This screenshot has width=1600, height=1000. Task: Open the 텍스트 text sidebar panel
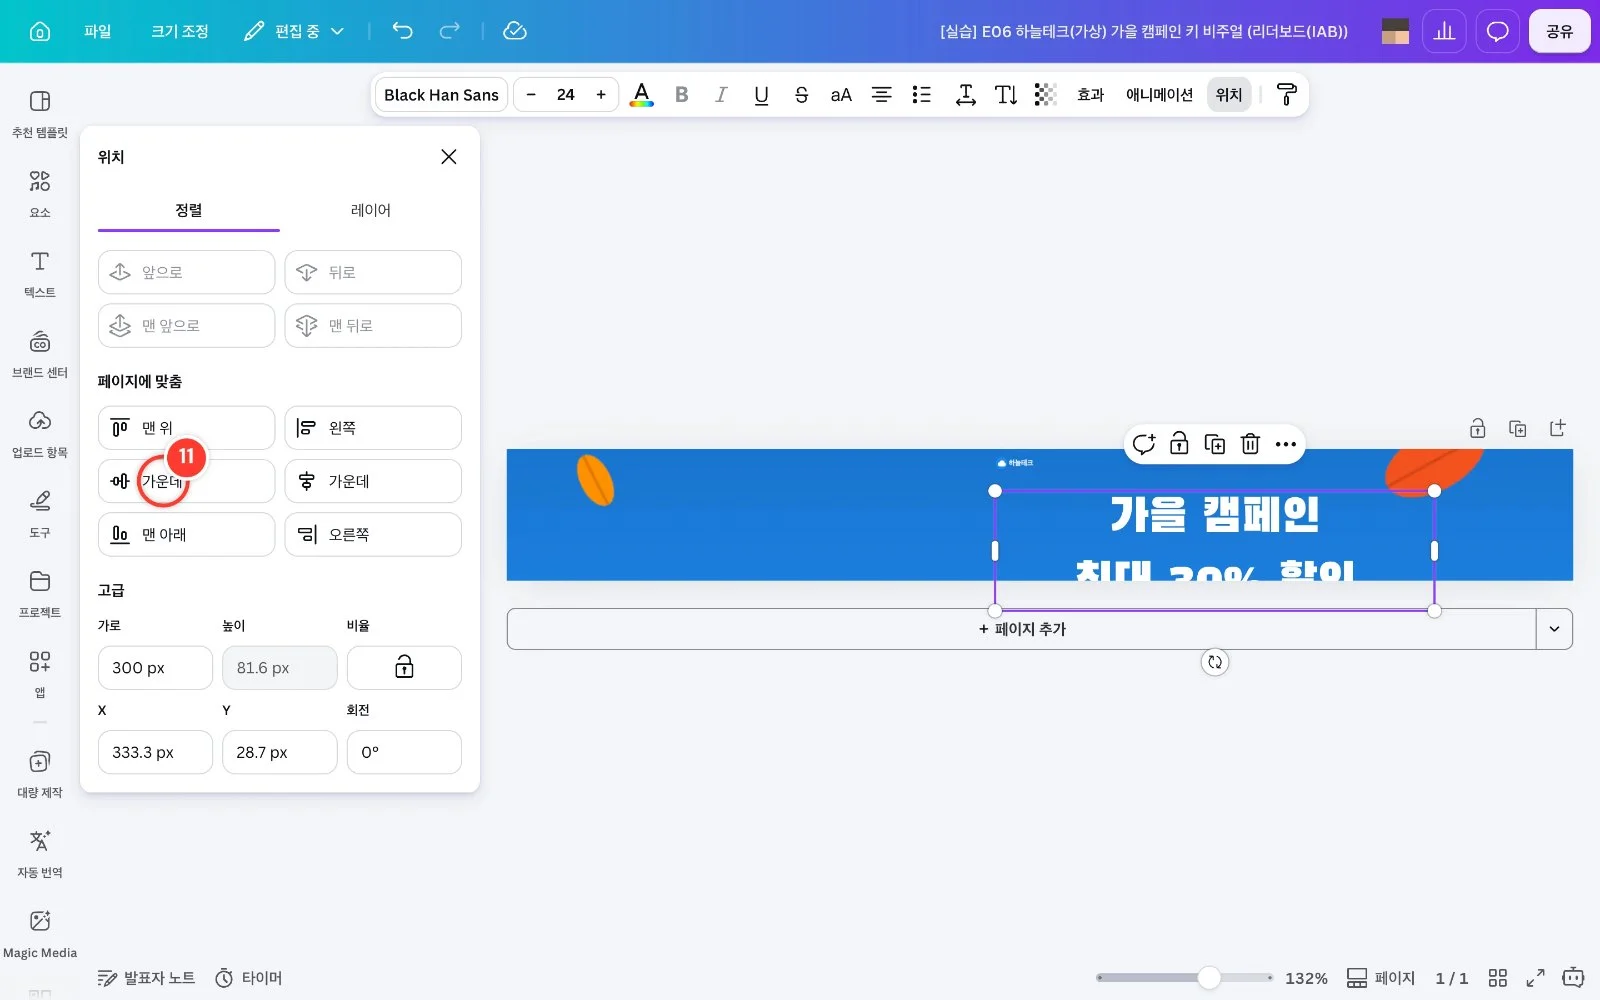(x=40, y=273)
